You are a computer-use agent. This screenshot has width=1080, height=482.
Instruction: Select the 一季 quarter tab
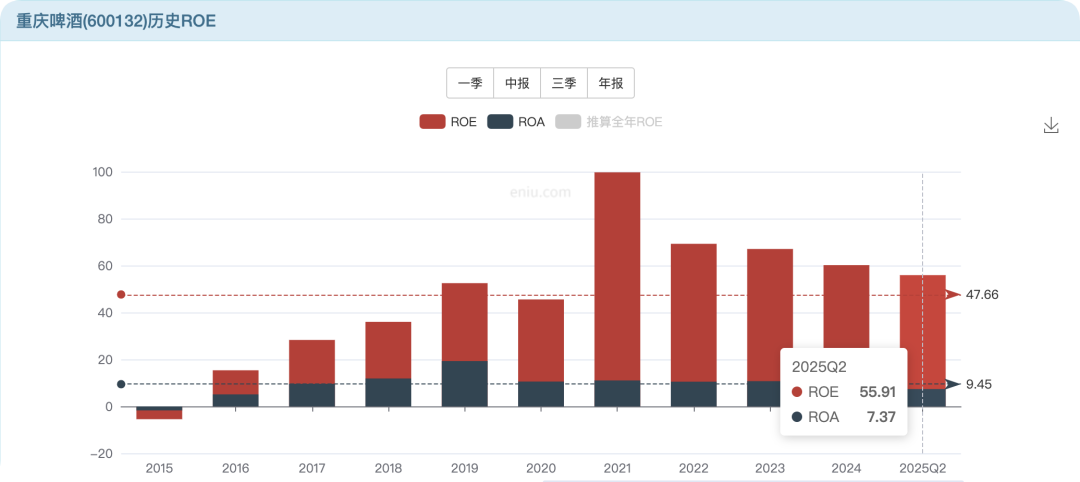coord(470,83)
